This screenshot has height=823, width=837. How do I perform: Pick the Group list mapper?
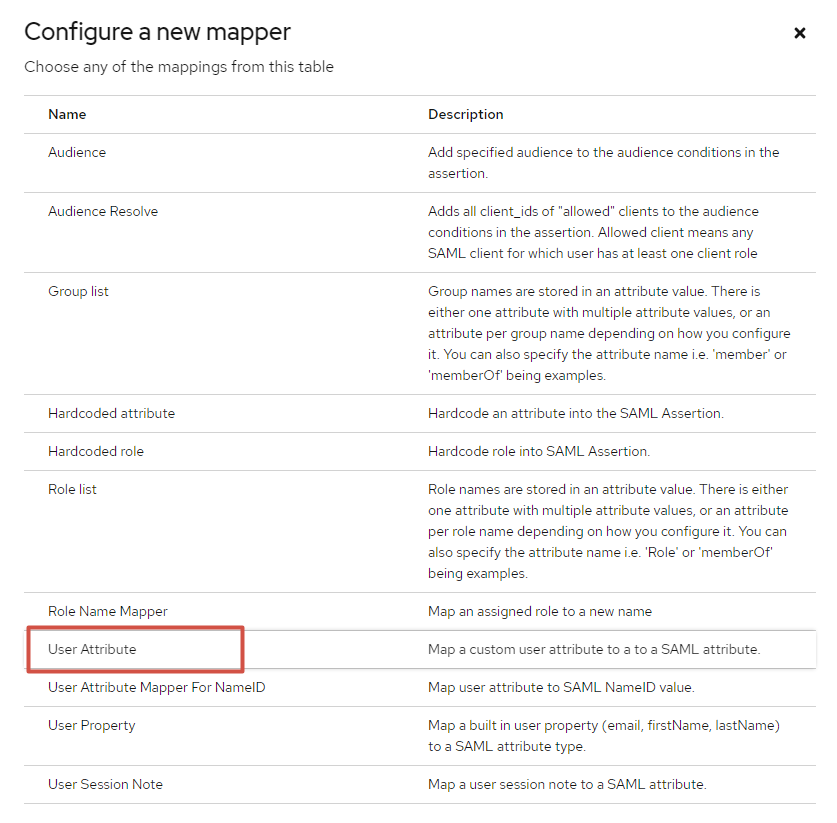pyautogui.click(x=79, y=291)
